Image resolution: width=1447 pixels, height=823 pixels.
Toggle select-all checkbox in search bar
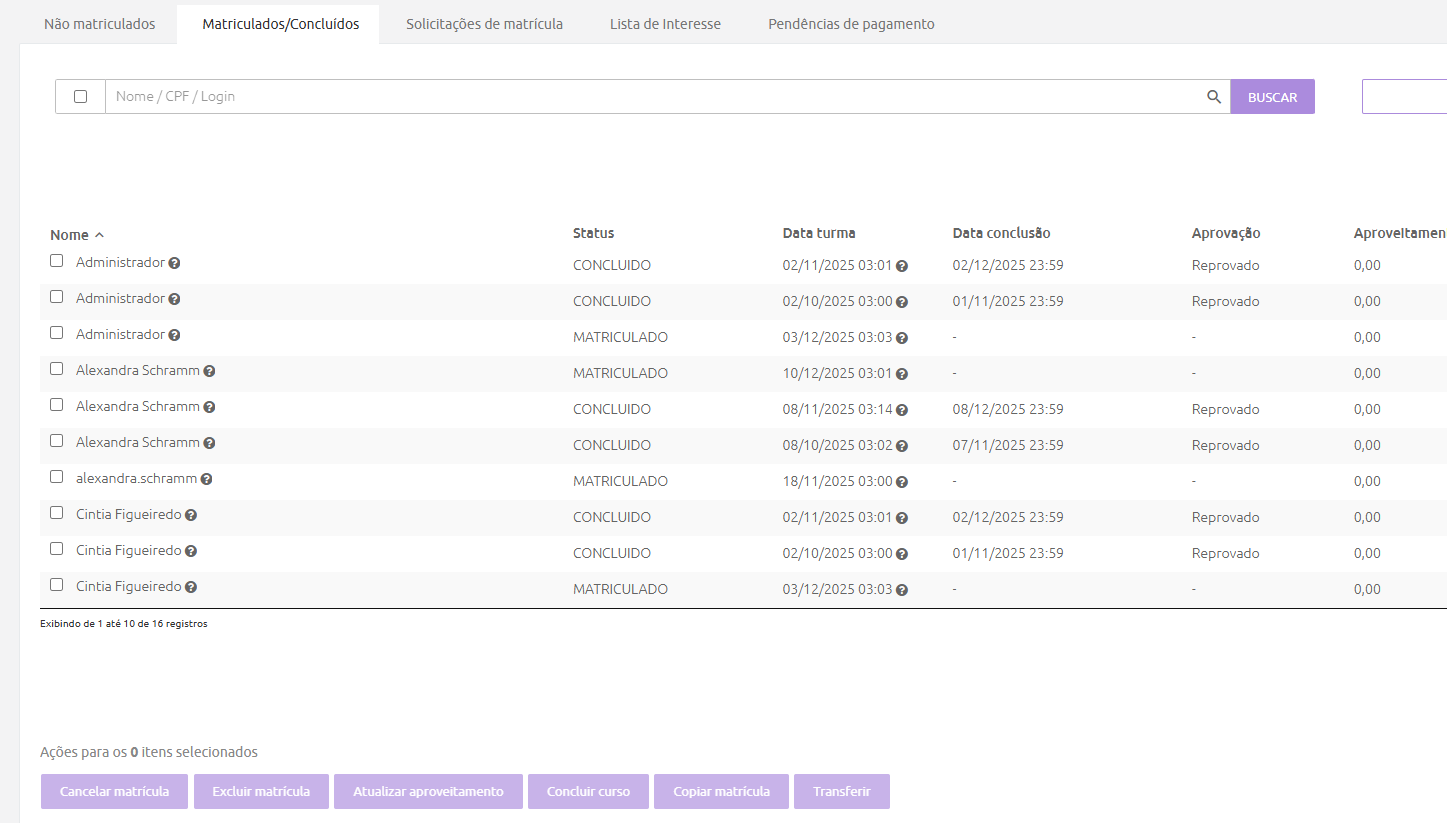point(81,97)
